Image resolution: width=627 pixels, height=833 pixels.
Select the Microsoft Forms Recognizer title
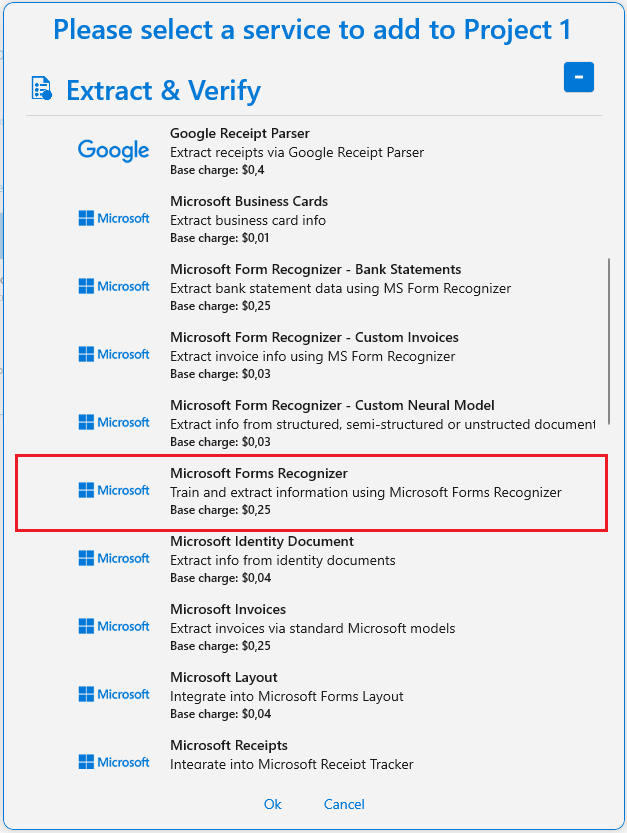(259, 473)
